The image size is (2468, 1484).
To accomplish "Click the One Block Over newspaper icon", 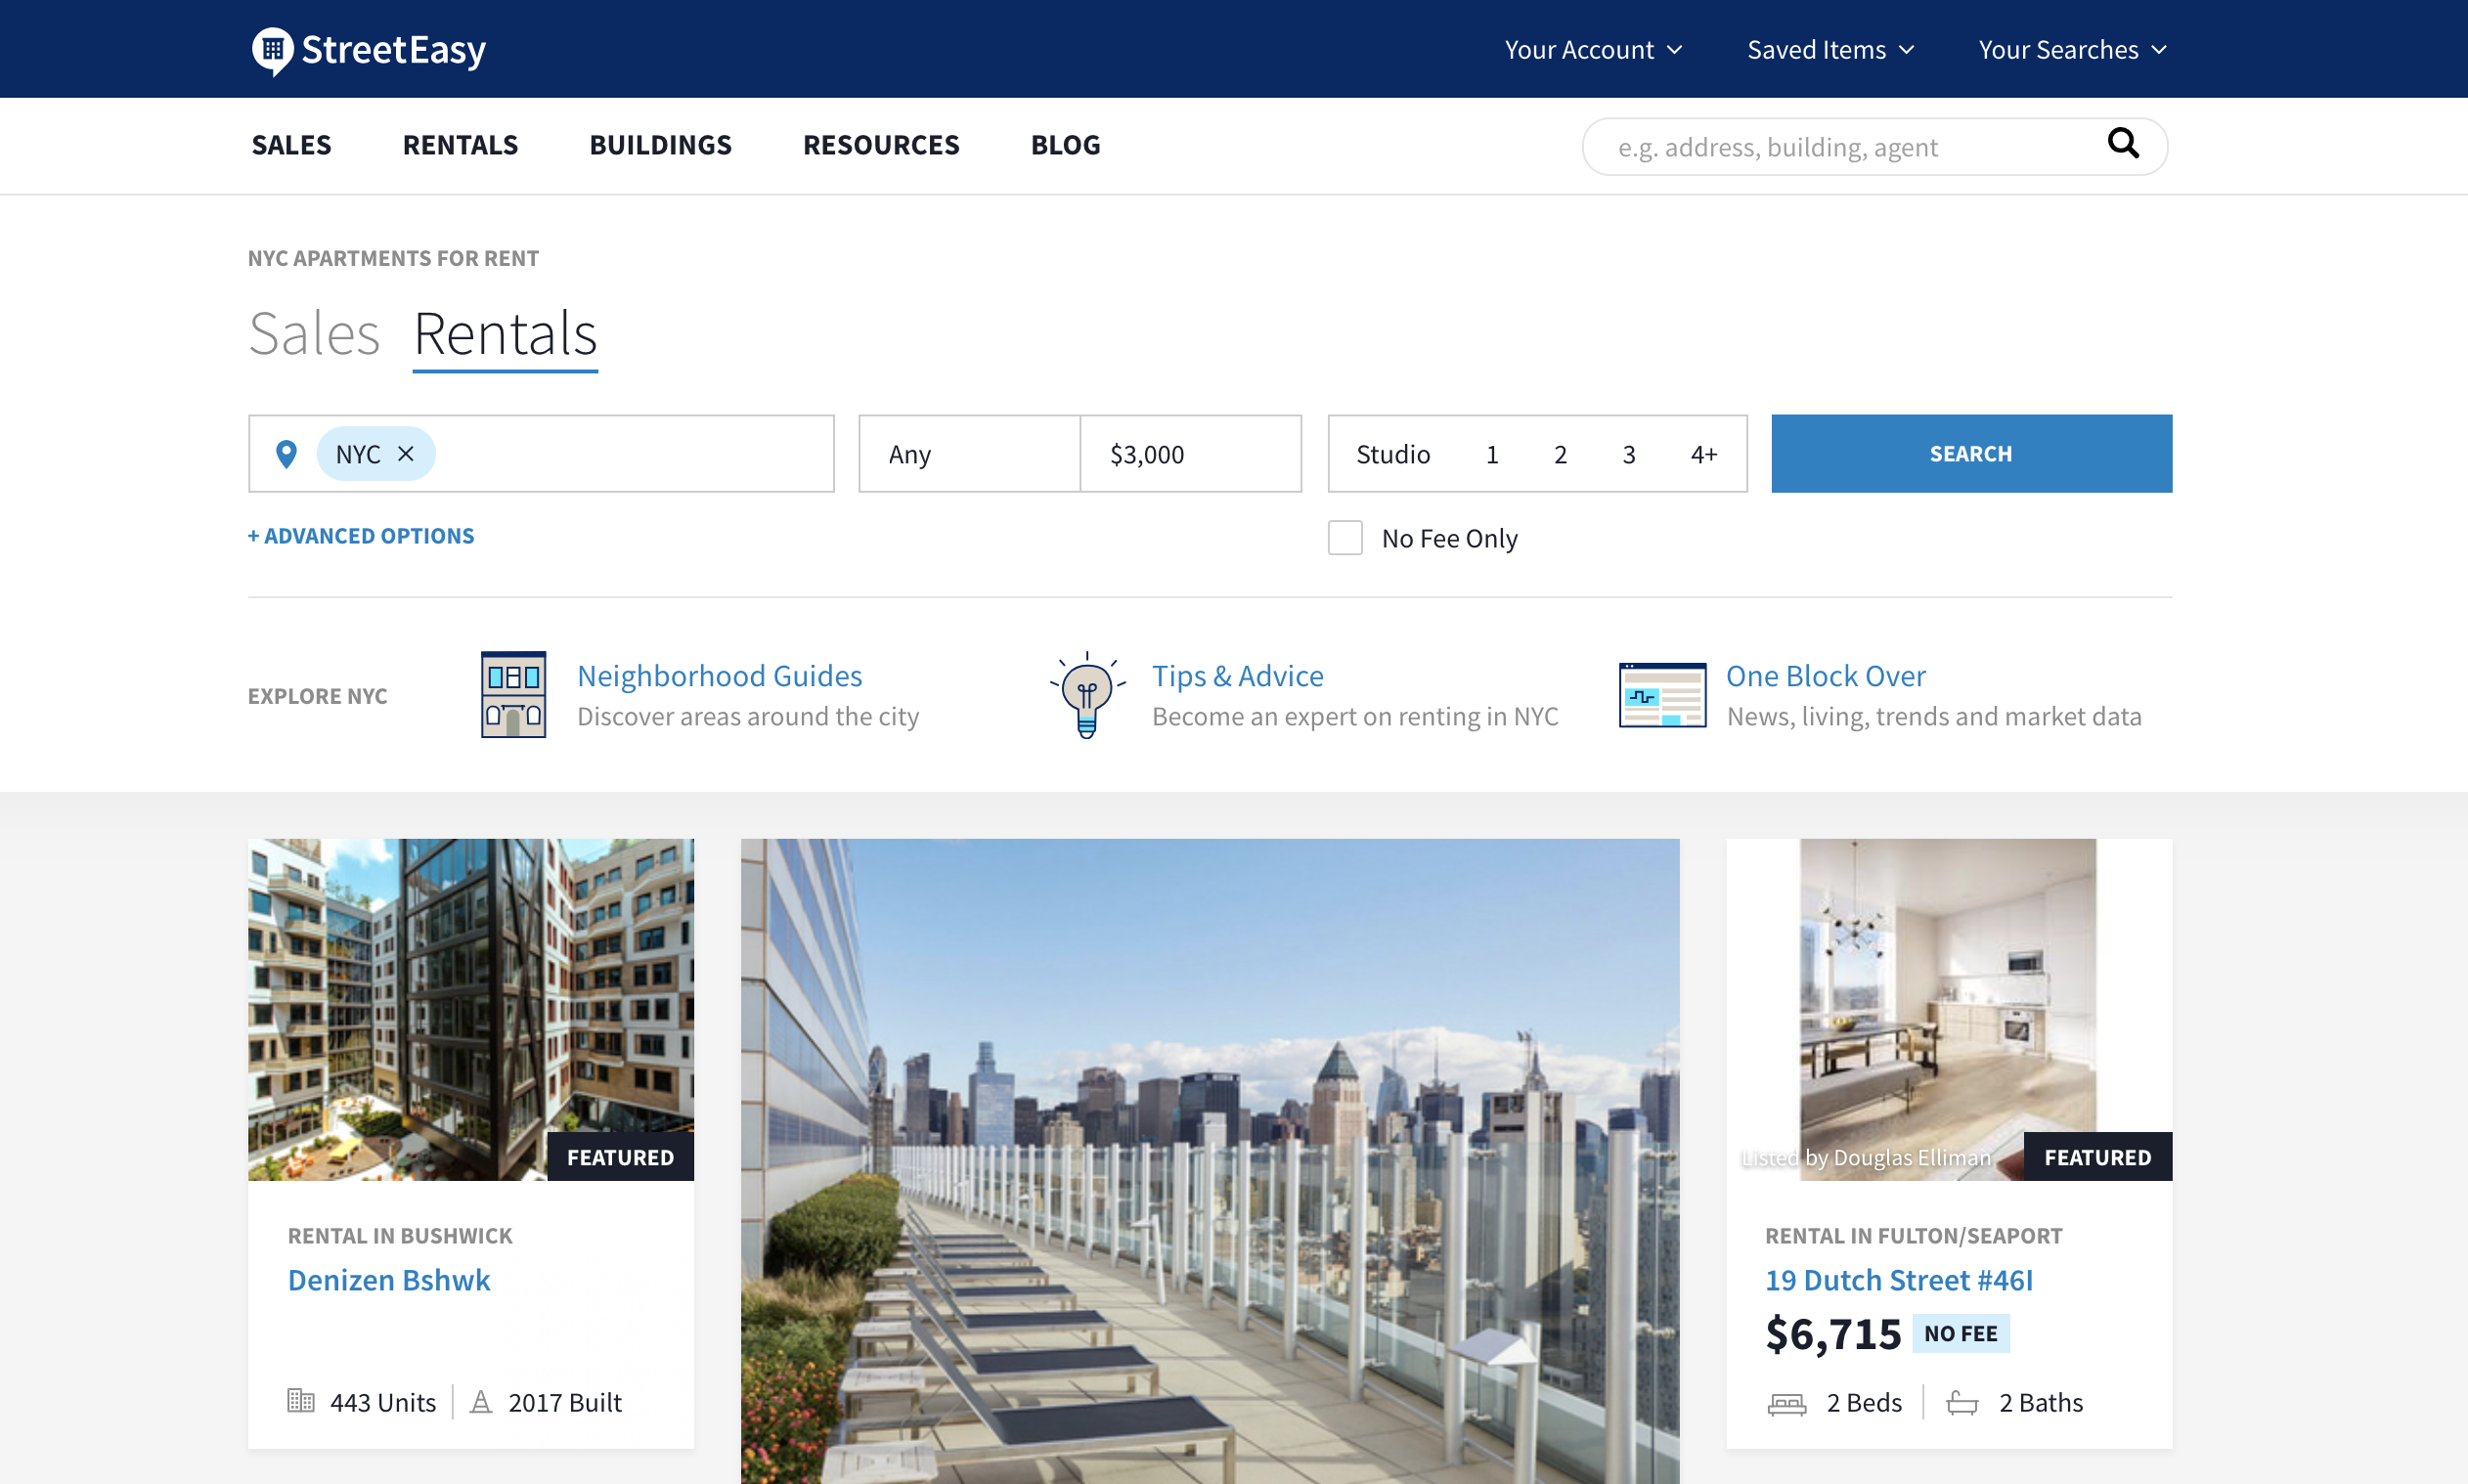I will tap(1662, 695).
